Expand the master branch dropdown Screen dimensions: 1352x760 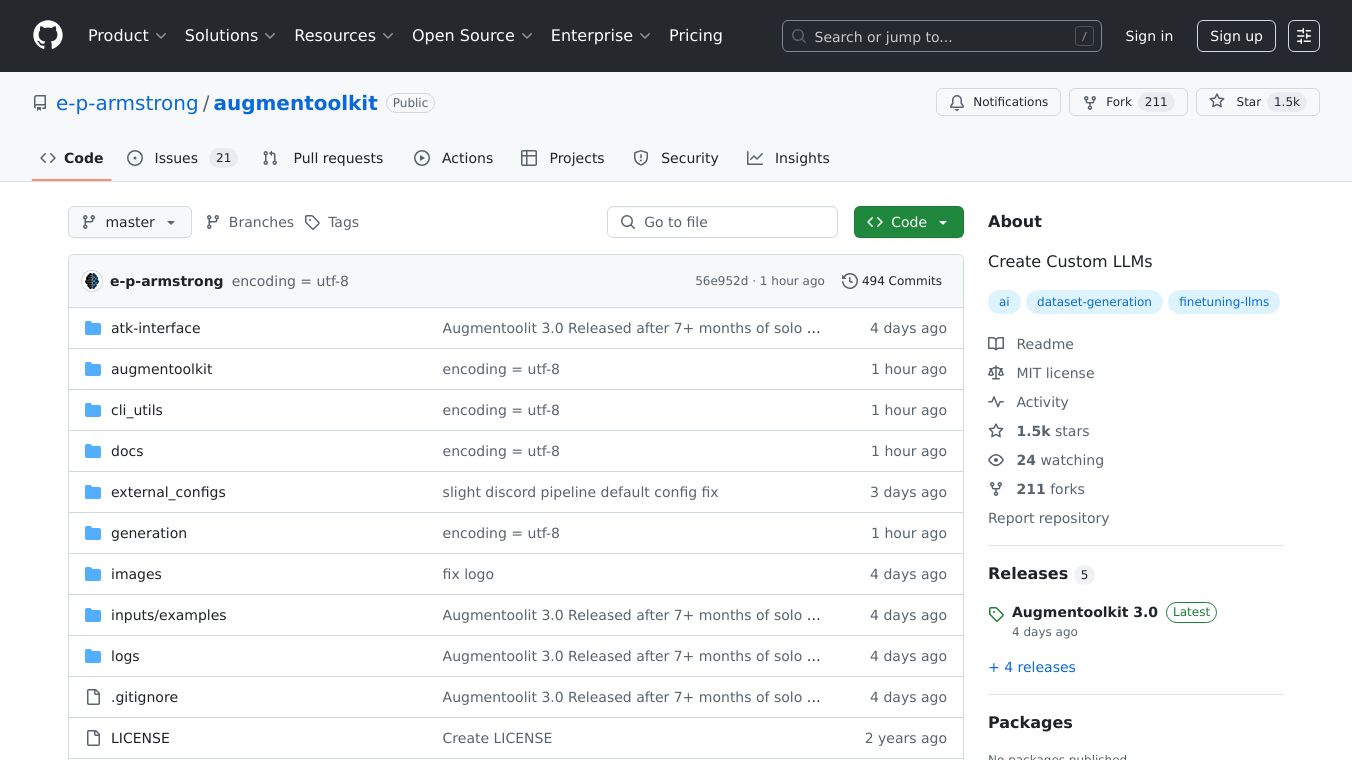pos(130,222)
